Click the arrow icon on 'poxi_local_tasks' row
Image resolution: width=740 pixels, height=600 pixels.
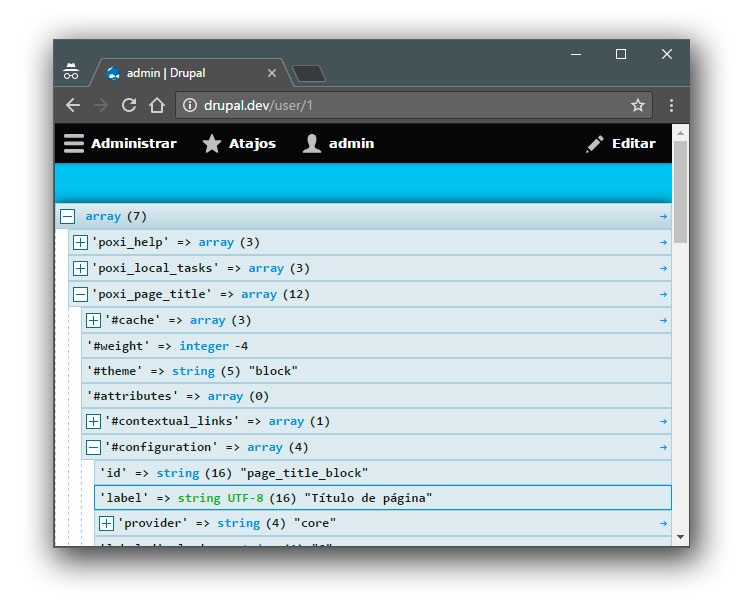(663, 268)
